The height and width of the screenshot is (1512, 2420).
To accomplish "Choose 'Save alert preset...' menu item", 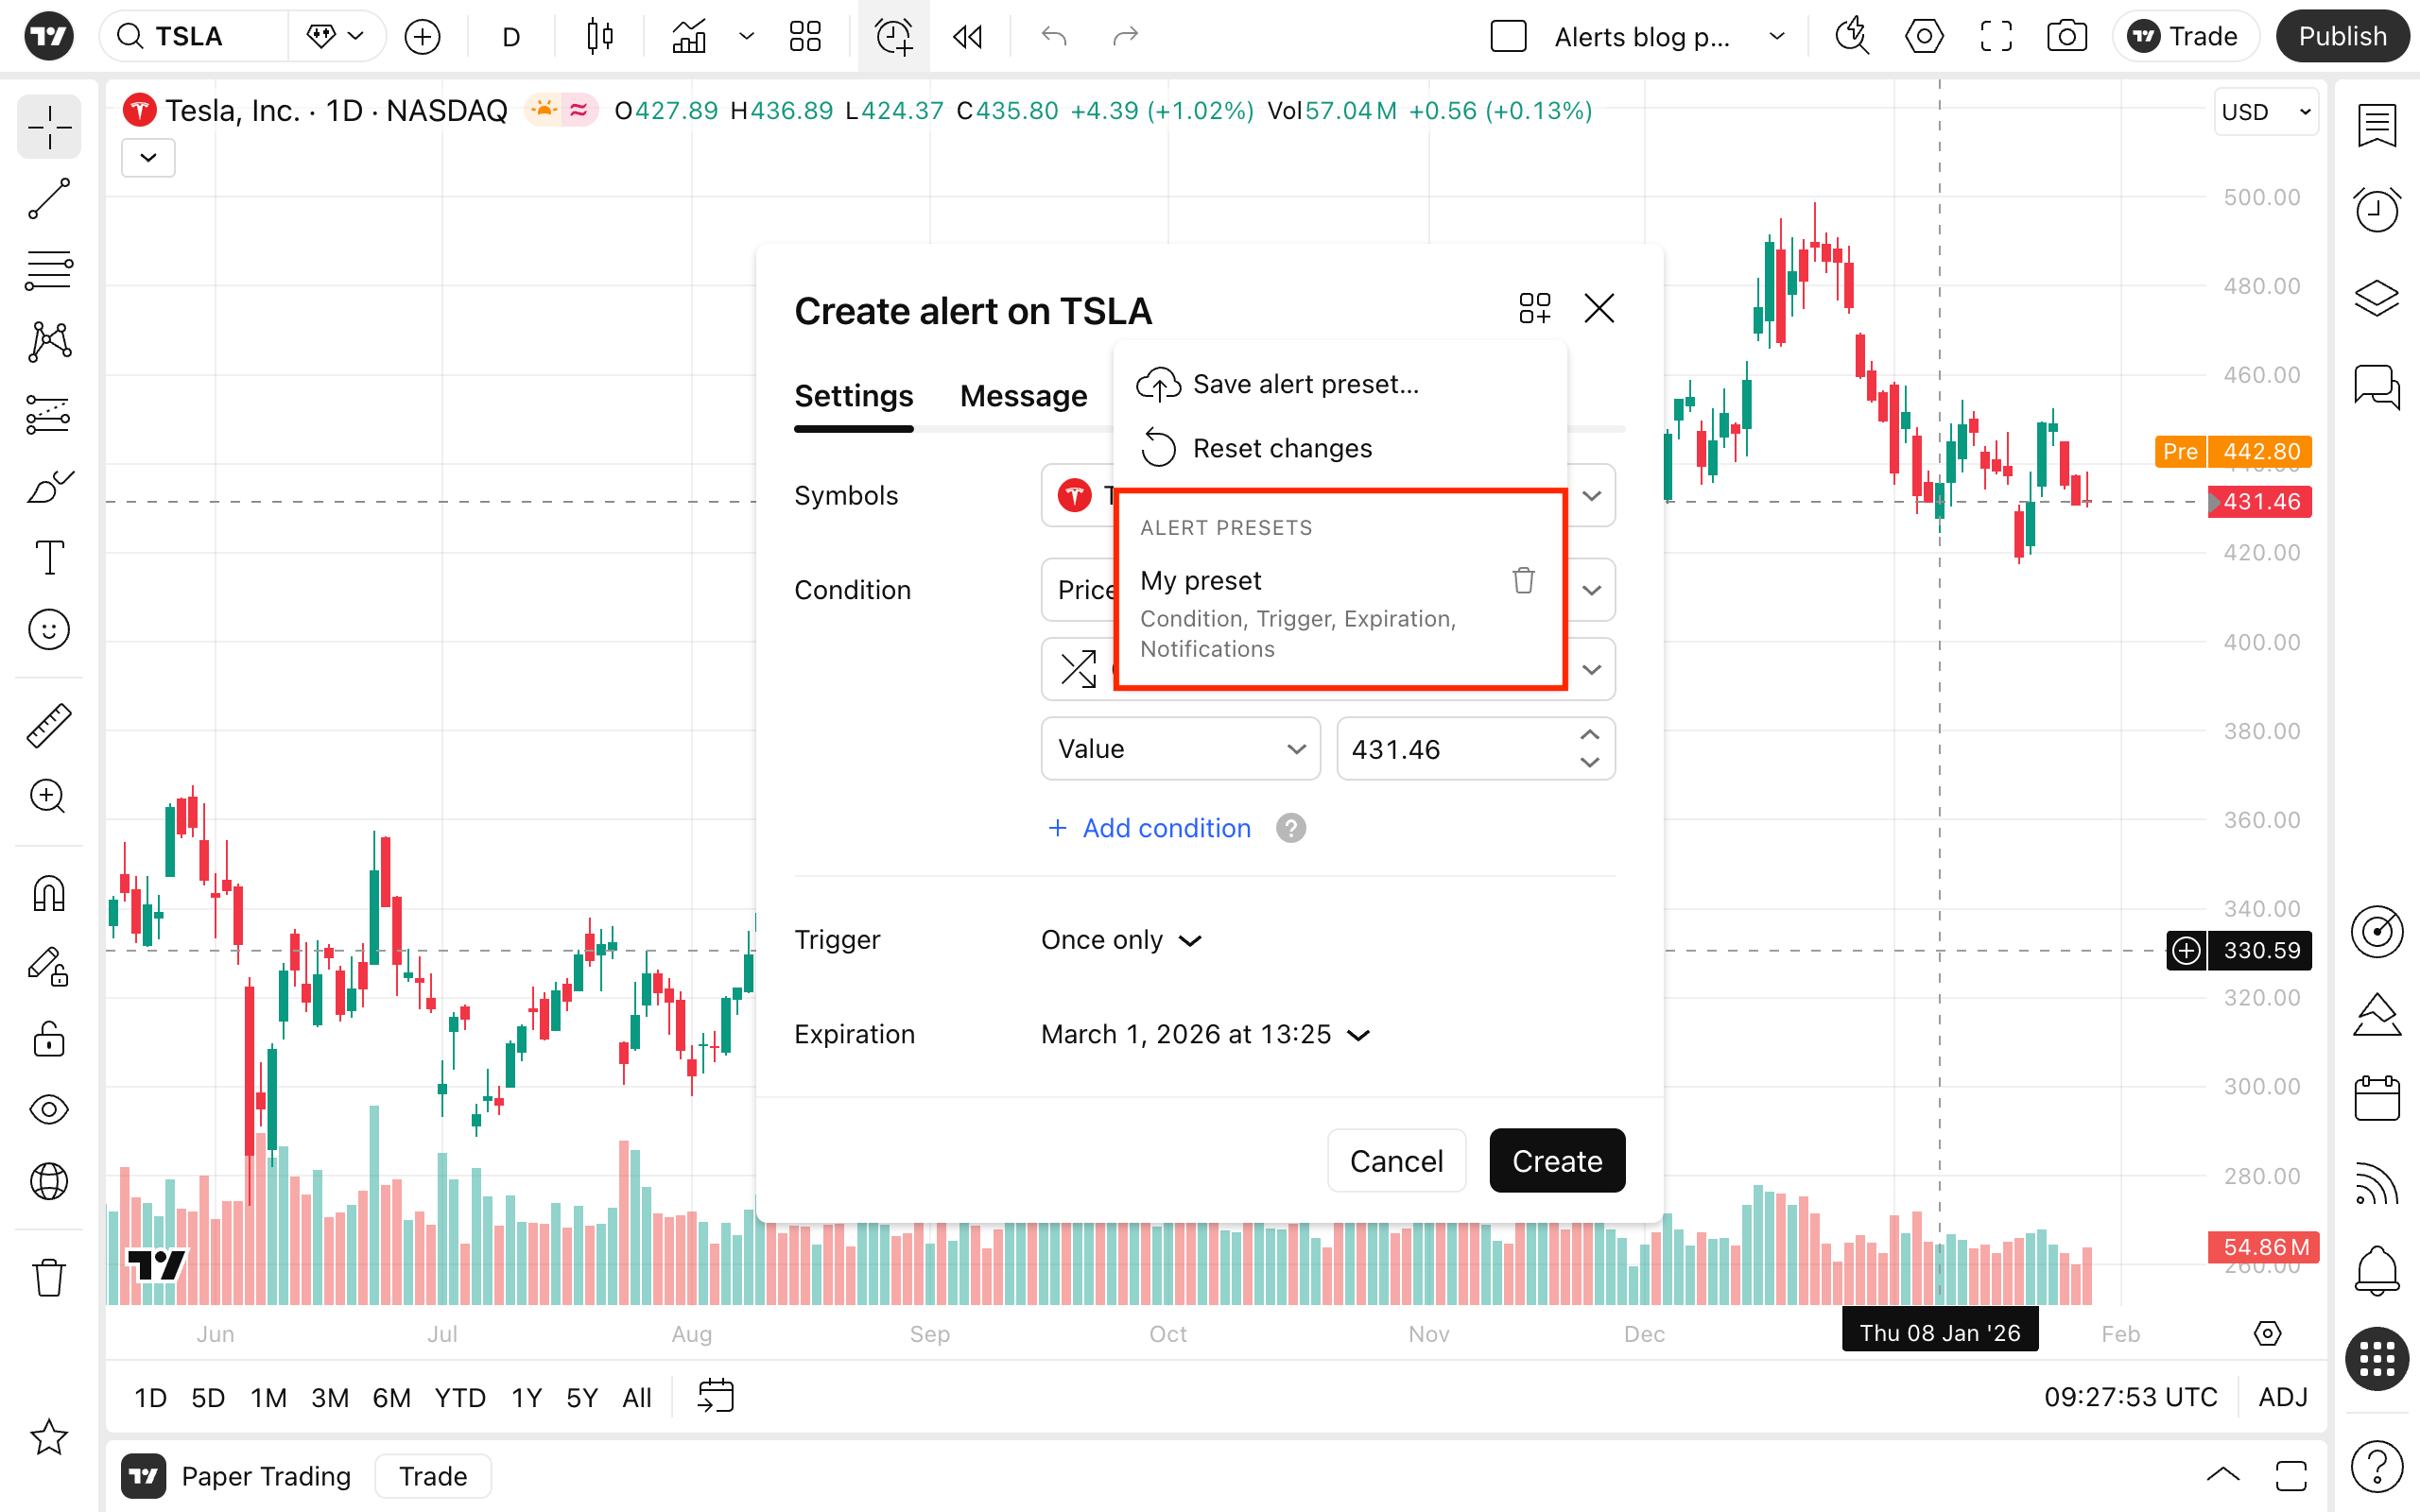I will [1305, 384].
